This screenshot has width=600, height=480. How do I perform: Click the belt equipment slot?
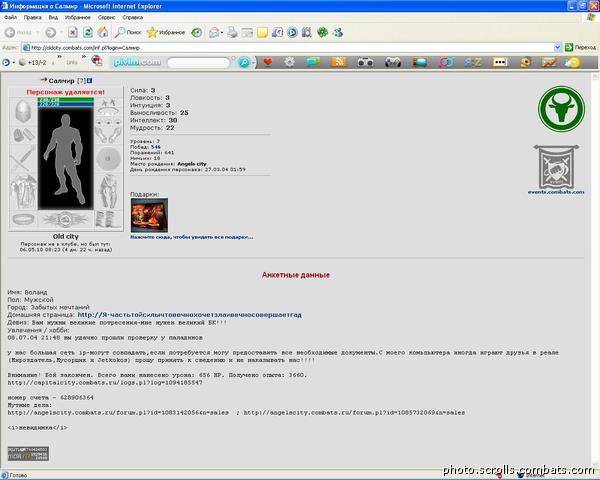point(66,220)
